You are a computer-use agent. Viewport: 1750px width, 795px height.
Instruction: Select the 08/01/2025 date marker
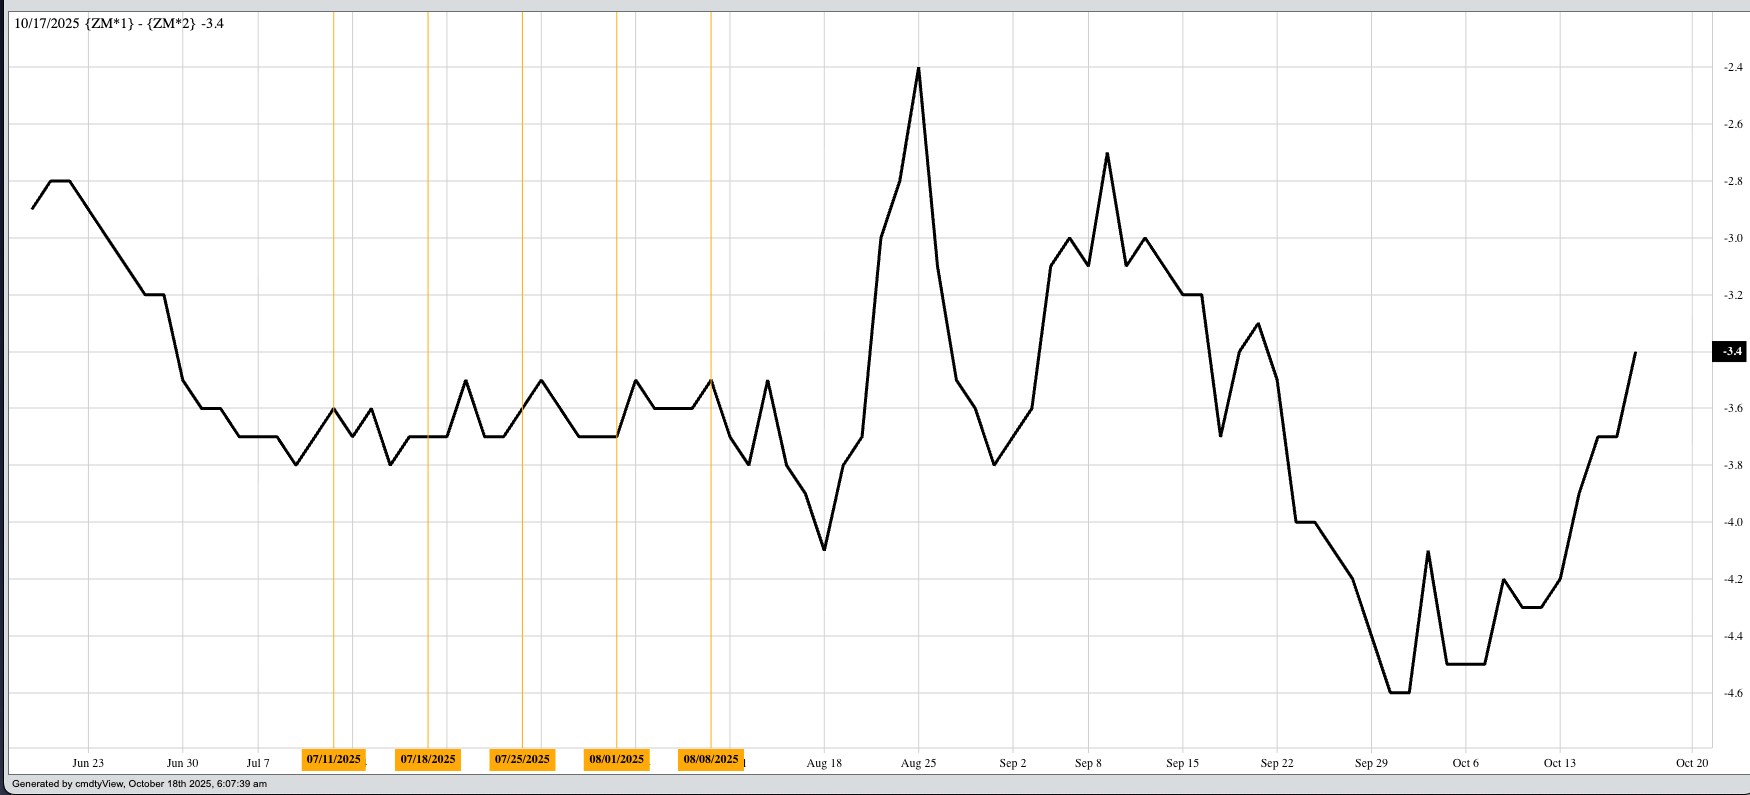pos(616,760)
